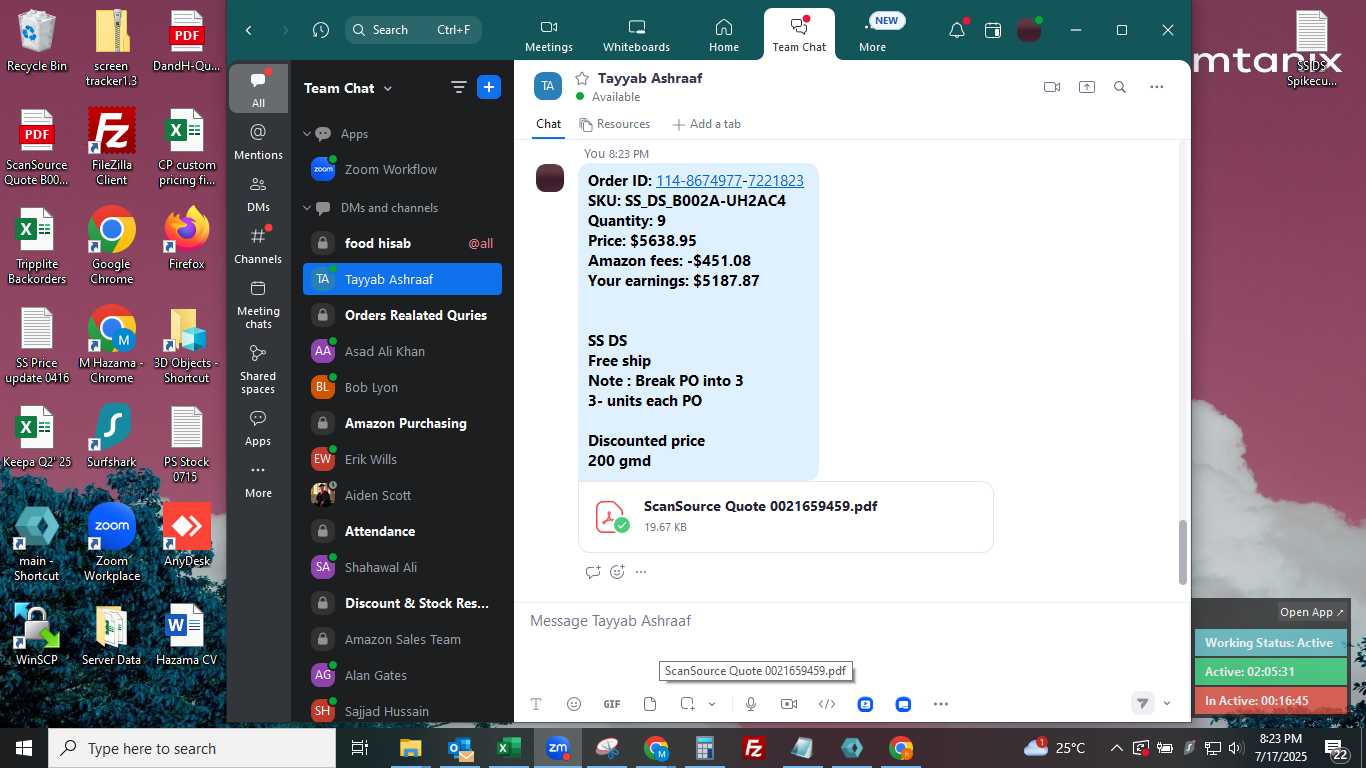Viewport: 1366px width, 768px height.
Task: Open Amazon Purchasing channel
Action: point(402,423)
